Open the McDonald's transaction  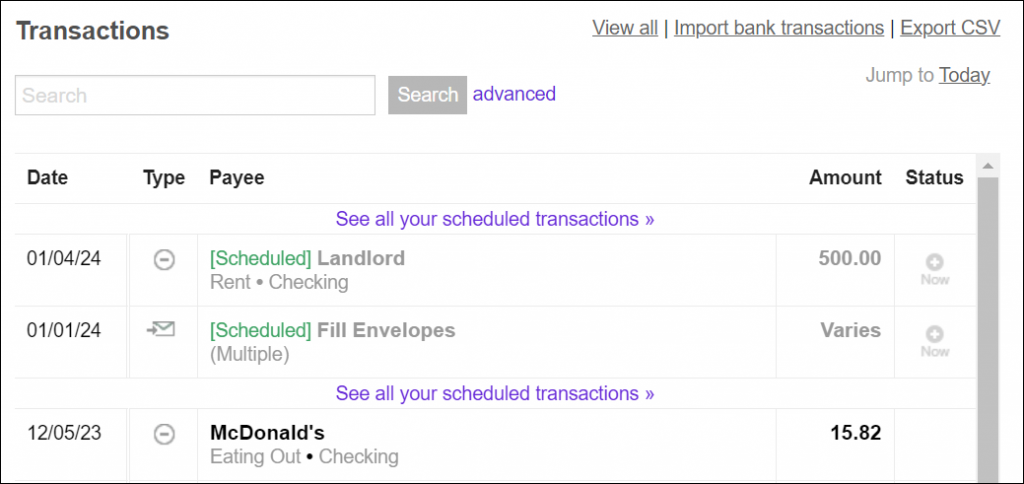(267, 433)
